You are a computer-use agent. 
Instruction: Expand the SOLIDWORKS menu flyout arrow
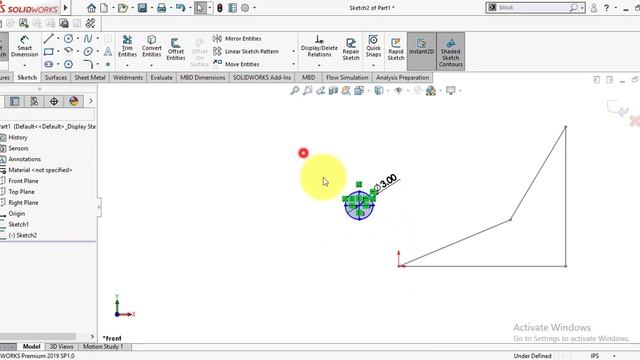click(65, 8)
